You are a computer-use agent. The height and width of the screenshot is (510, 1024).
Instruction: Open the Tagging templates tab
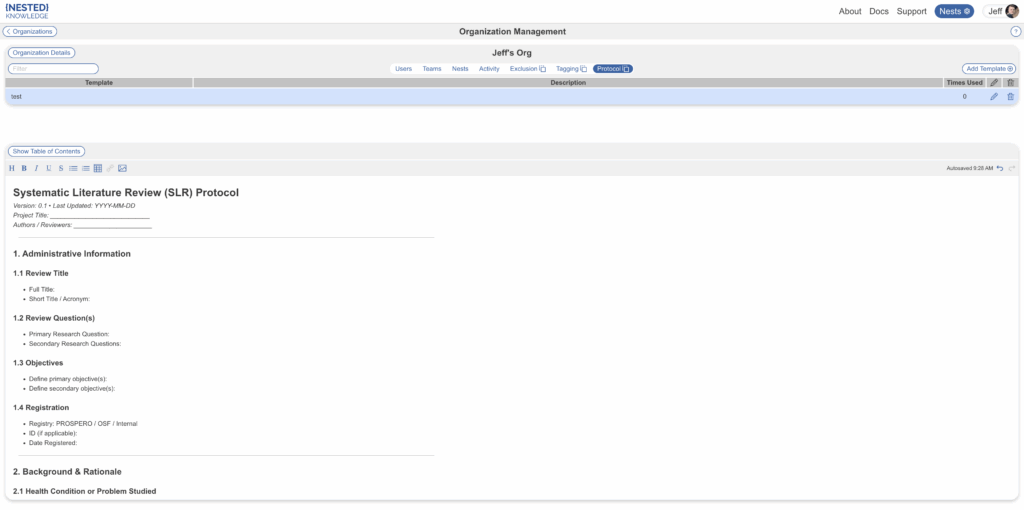pyautogui.click(x=571, y=69)
